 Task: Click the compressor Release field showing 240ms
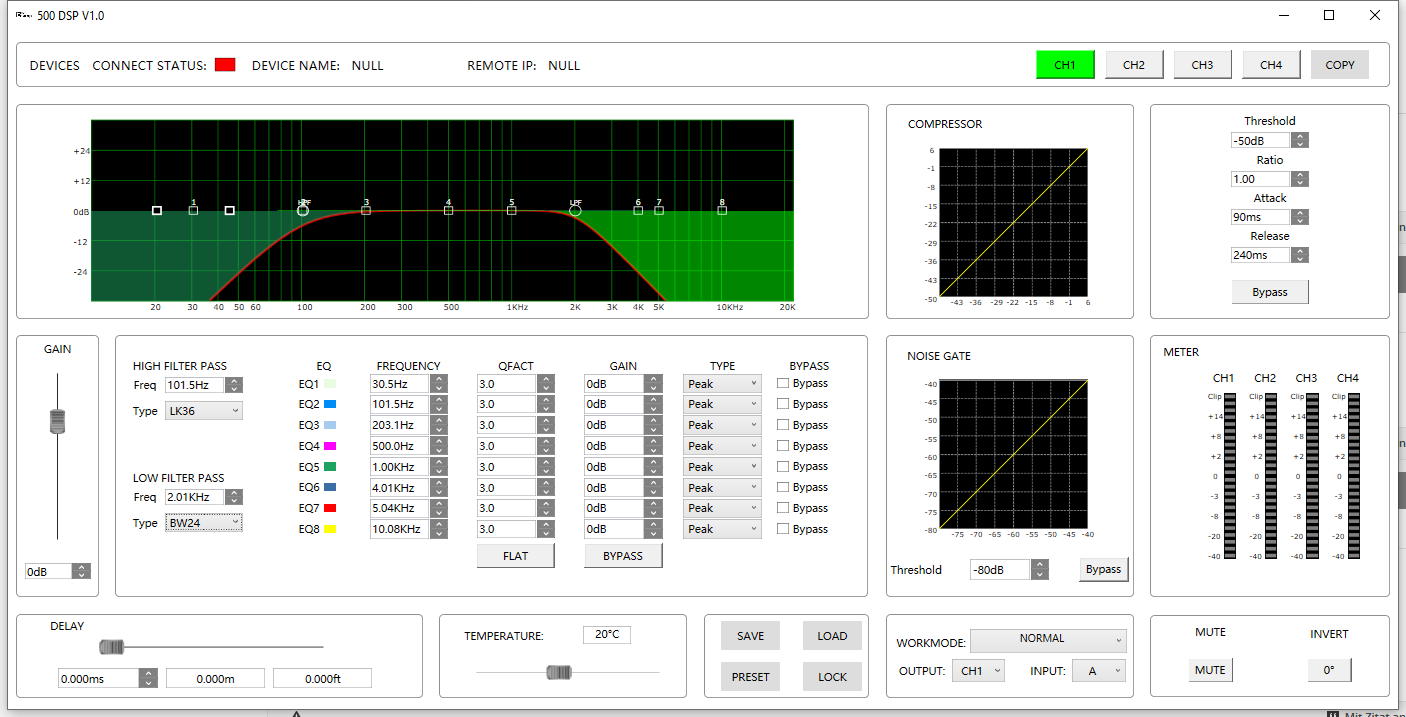click(x=1261, y=255)
